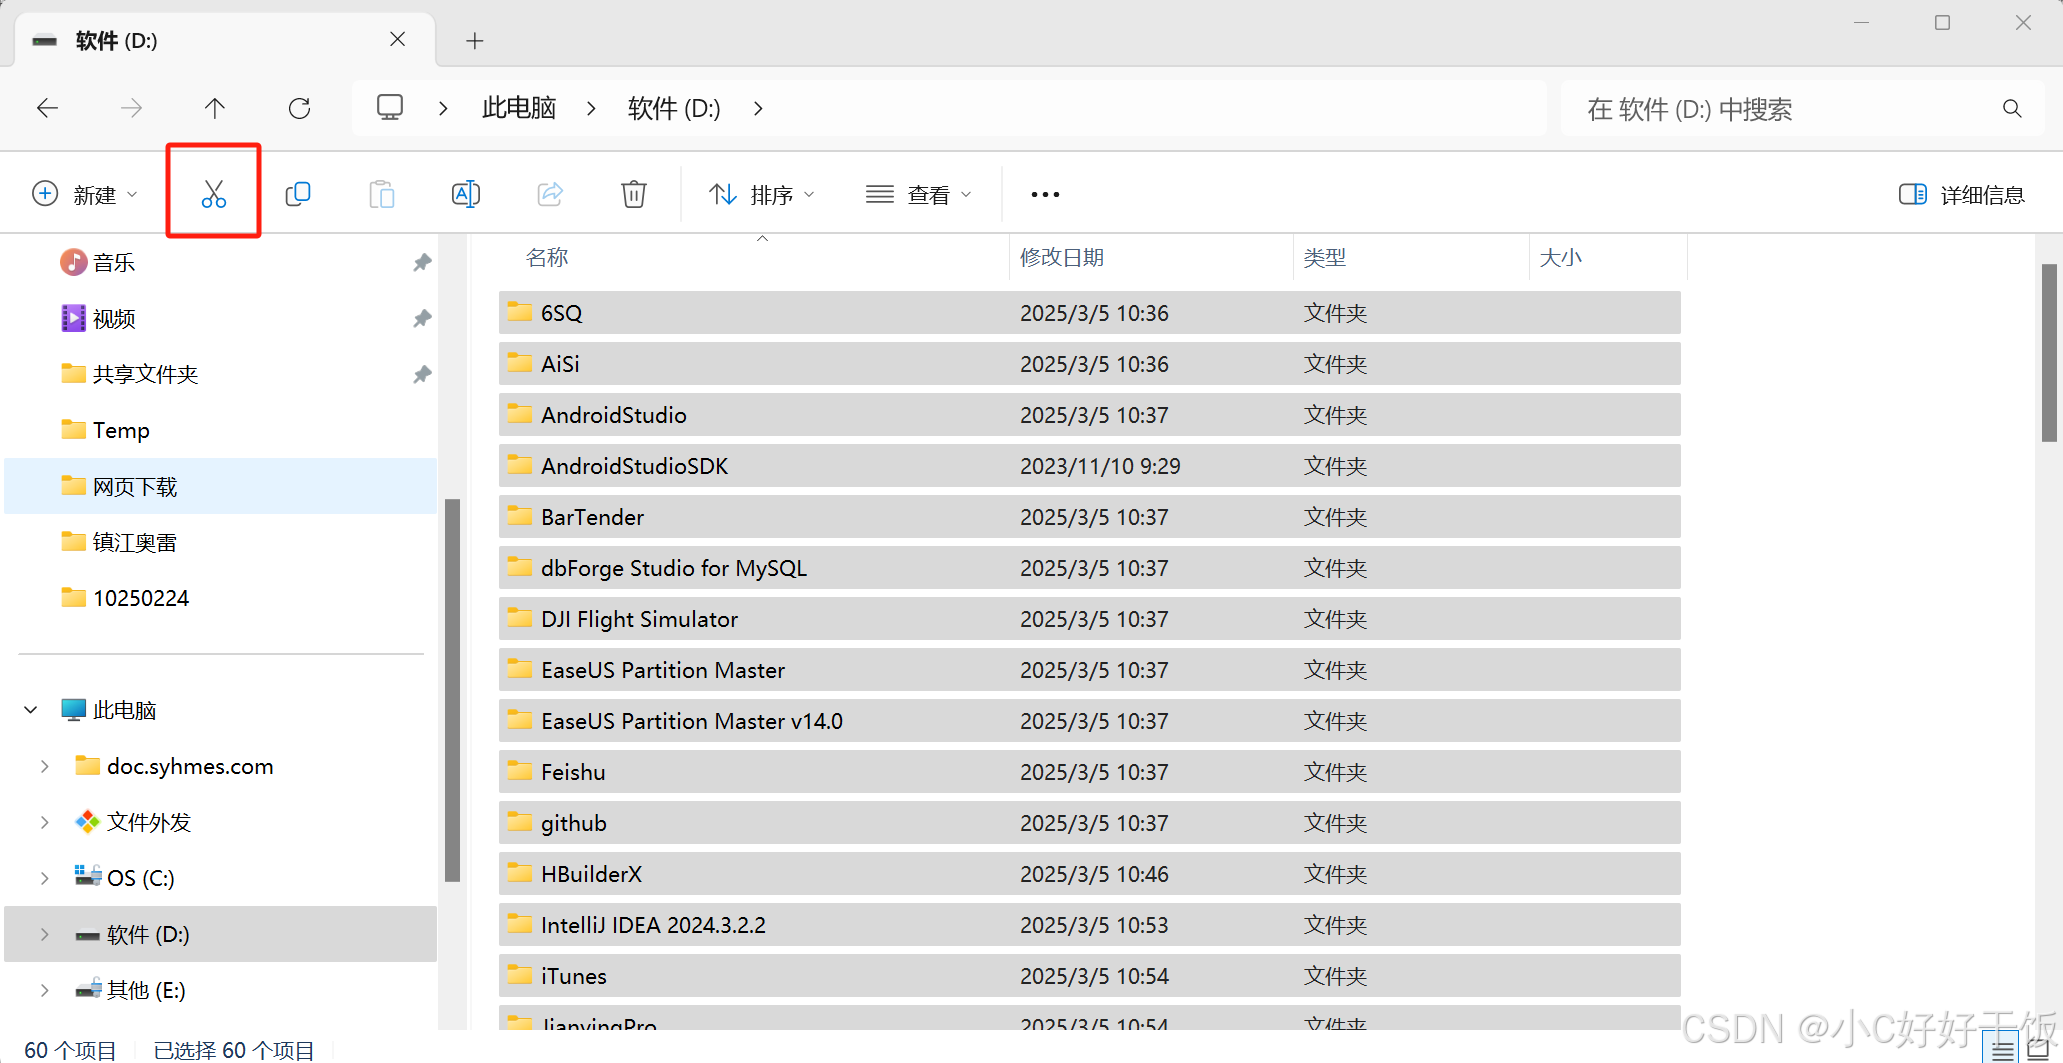Image resolution: width=2063 pixels, height=1063 pixels.
Task: Open a new tab with plus button
Action: (x=475, y=40)
